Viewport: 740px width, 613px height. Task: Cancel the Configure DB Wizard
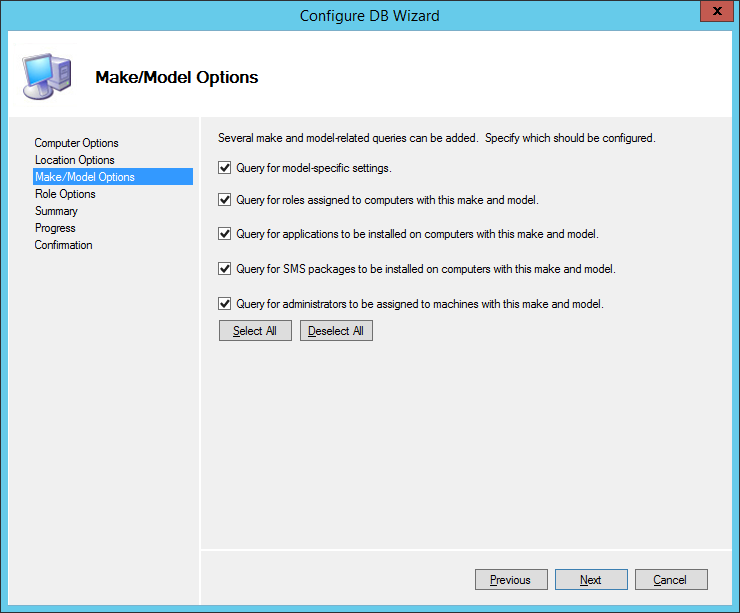click(670, 580)
